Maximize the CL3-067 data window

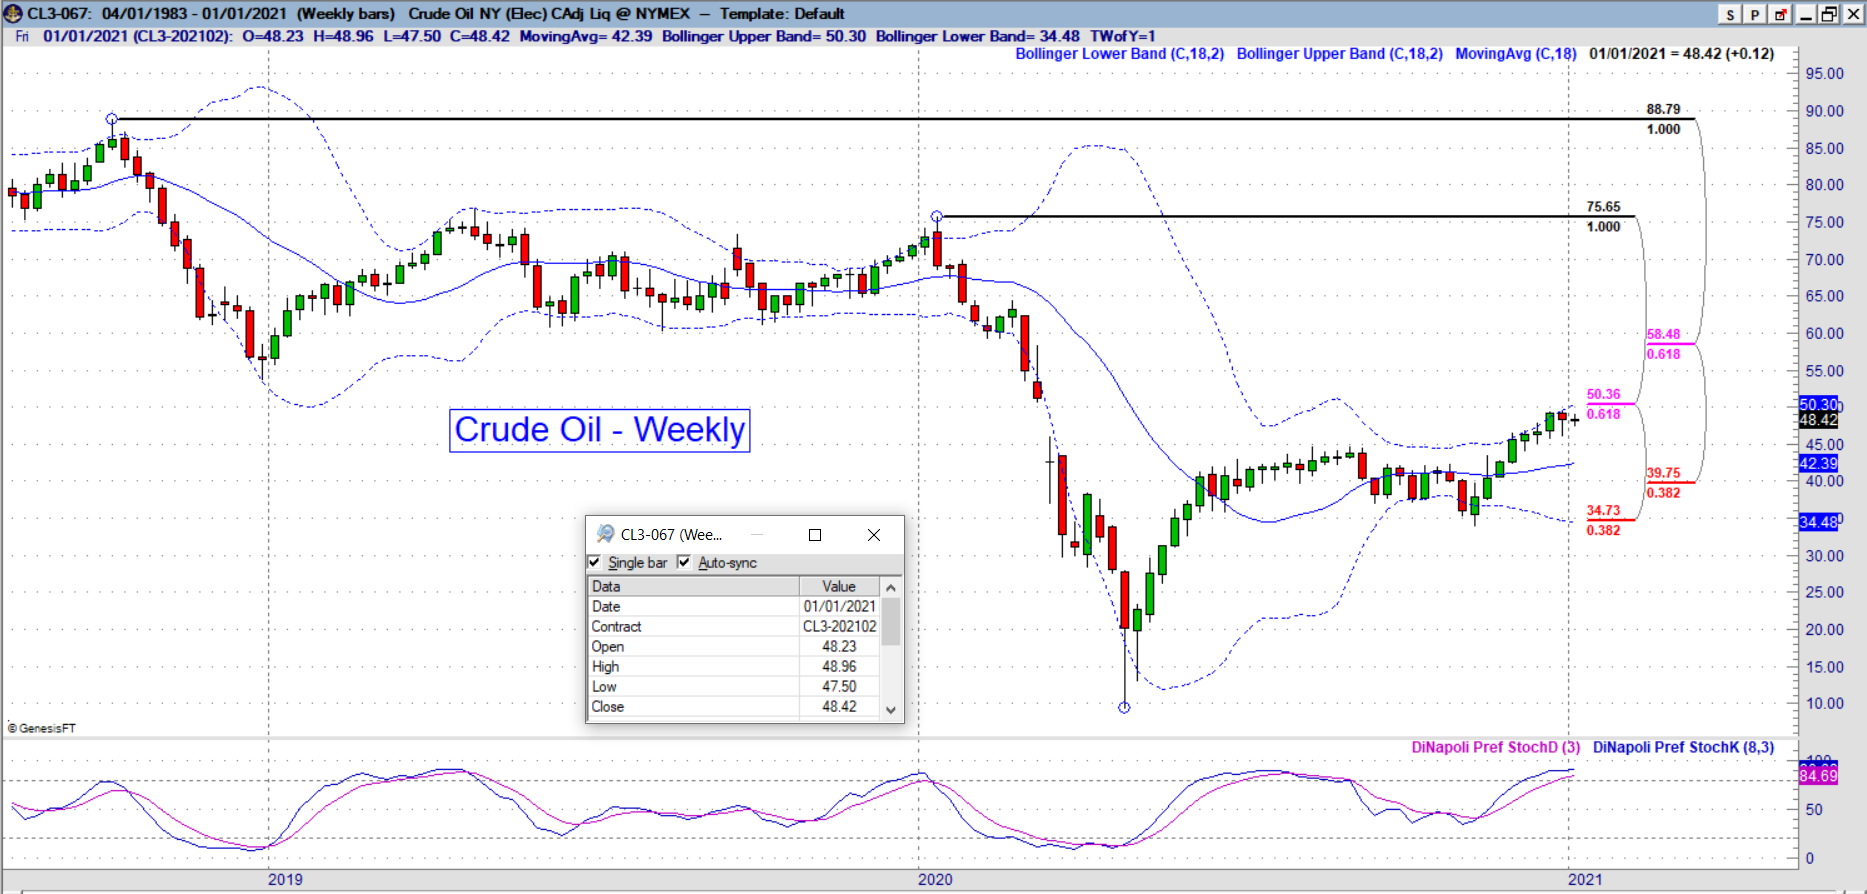tap(815, 535)
